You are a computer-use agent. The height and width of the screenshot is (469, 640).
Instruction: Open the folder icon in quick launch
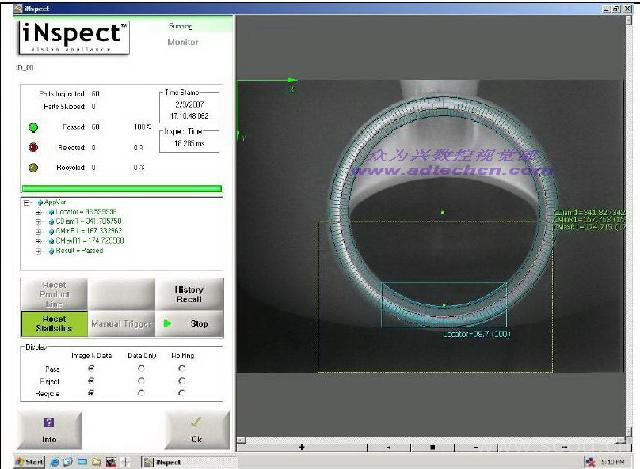coord(97,461)
